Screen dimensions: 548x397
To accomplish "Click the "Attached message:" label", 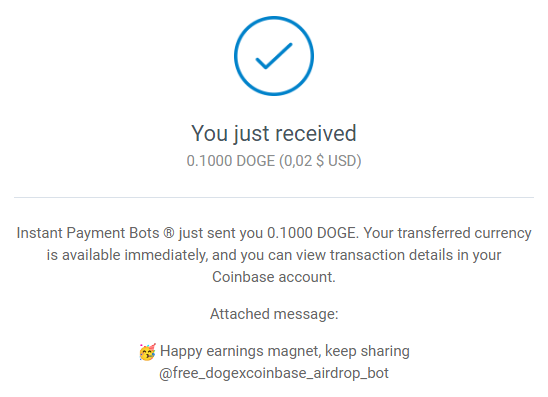I will tap(274, 314).
